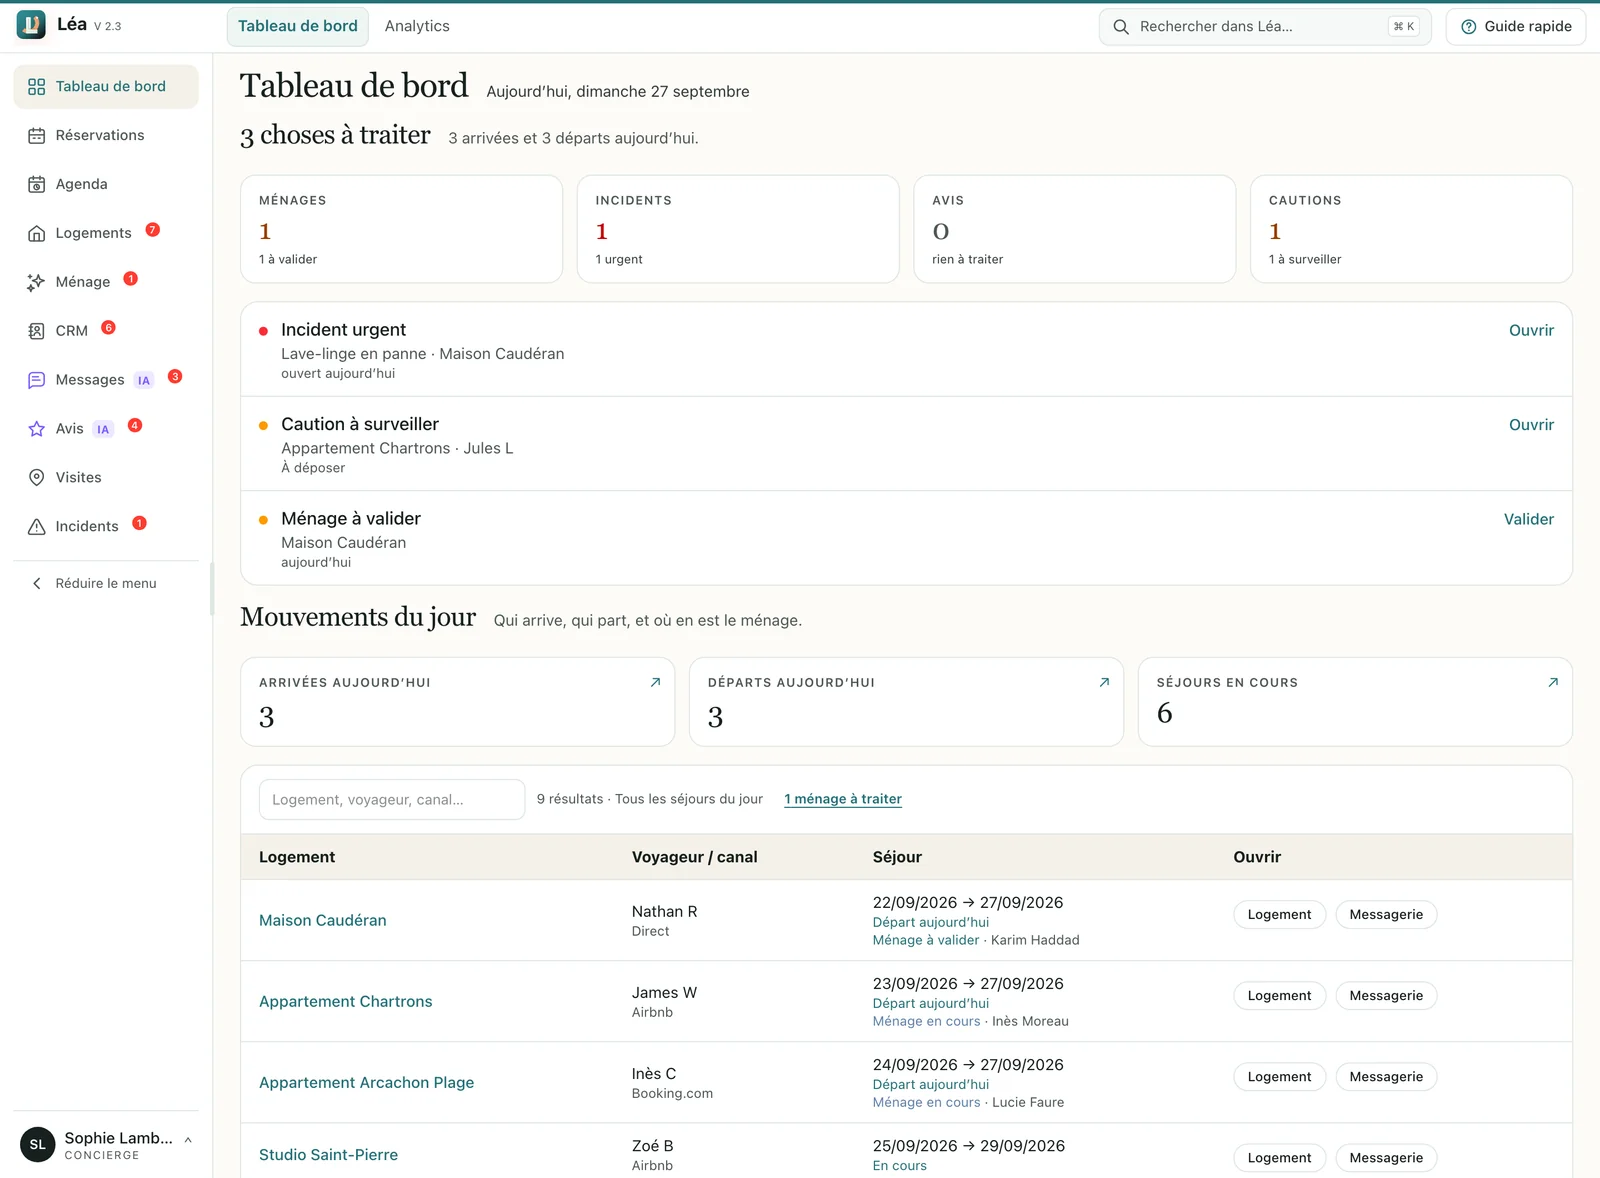The width and height of the screenshot is (1600, 1178).
Task: Click the Léa logo icon
Action: click(31, 25)
